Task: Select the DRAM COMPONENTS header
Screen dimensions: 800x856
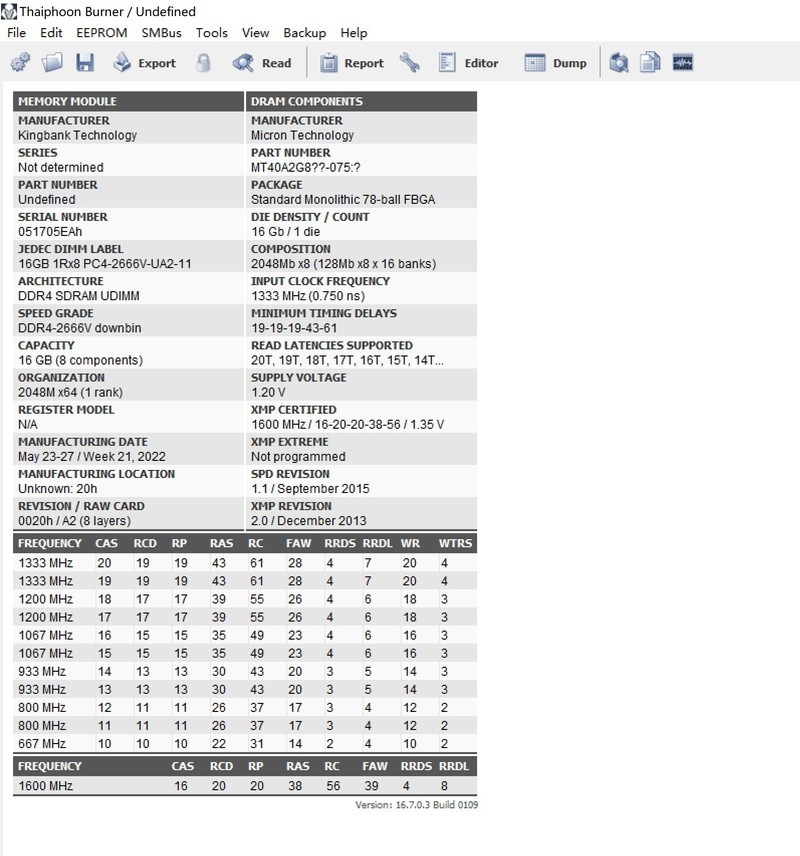Action: [x=362, y=102]
